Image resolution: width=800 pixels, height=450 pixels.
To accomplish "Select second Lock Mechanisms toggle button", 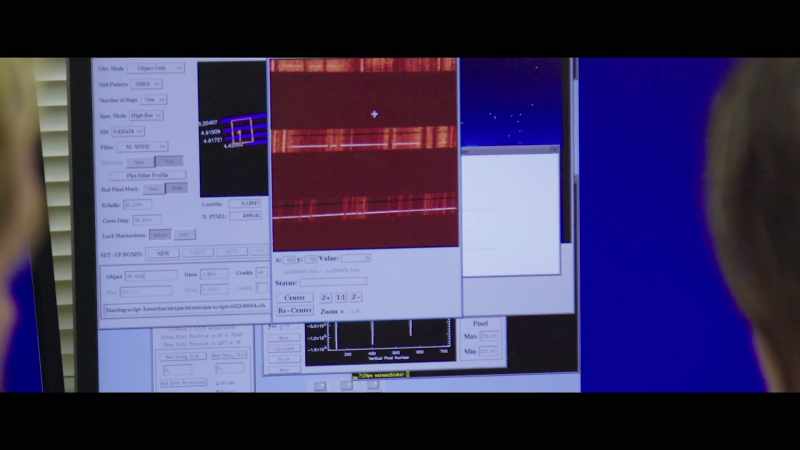I will (184, 235).
